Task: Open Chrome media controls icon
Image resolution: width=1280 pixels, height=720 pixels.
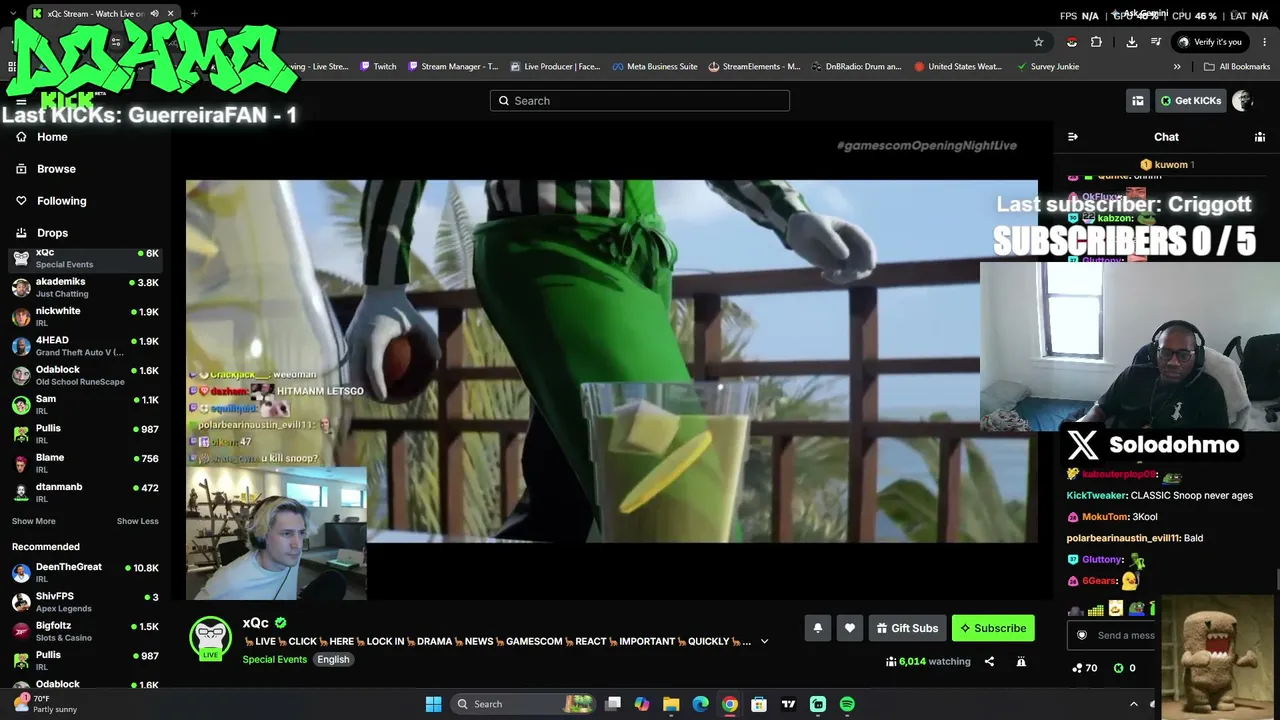Action: pos(1156,42)
